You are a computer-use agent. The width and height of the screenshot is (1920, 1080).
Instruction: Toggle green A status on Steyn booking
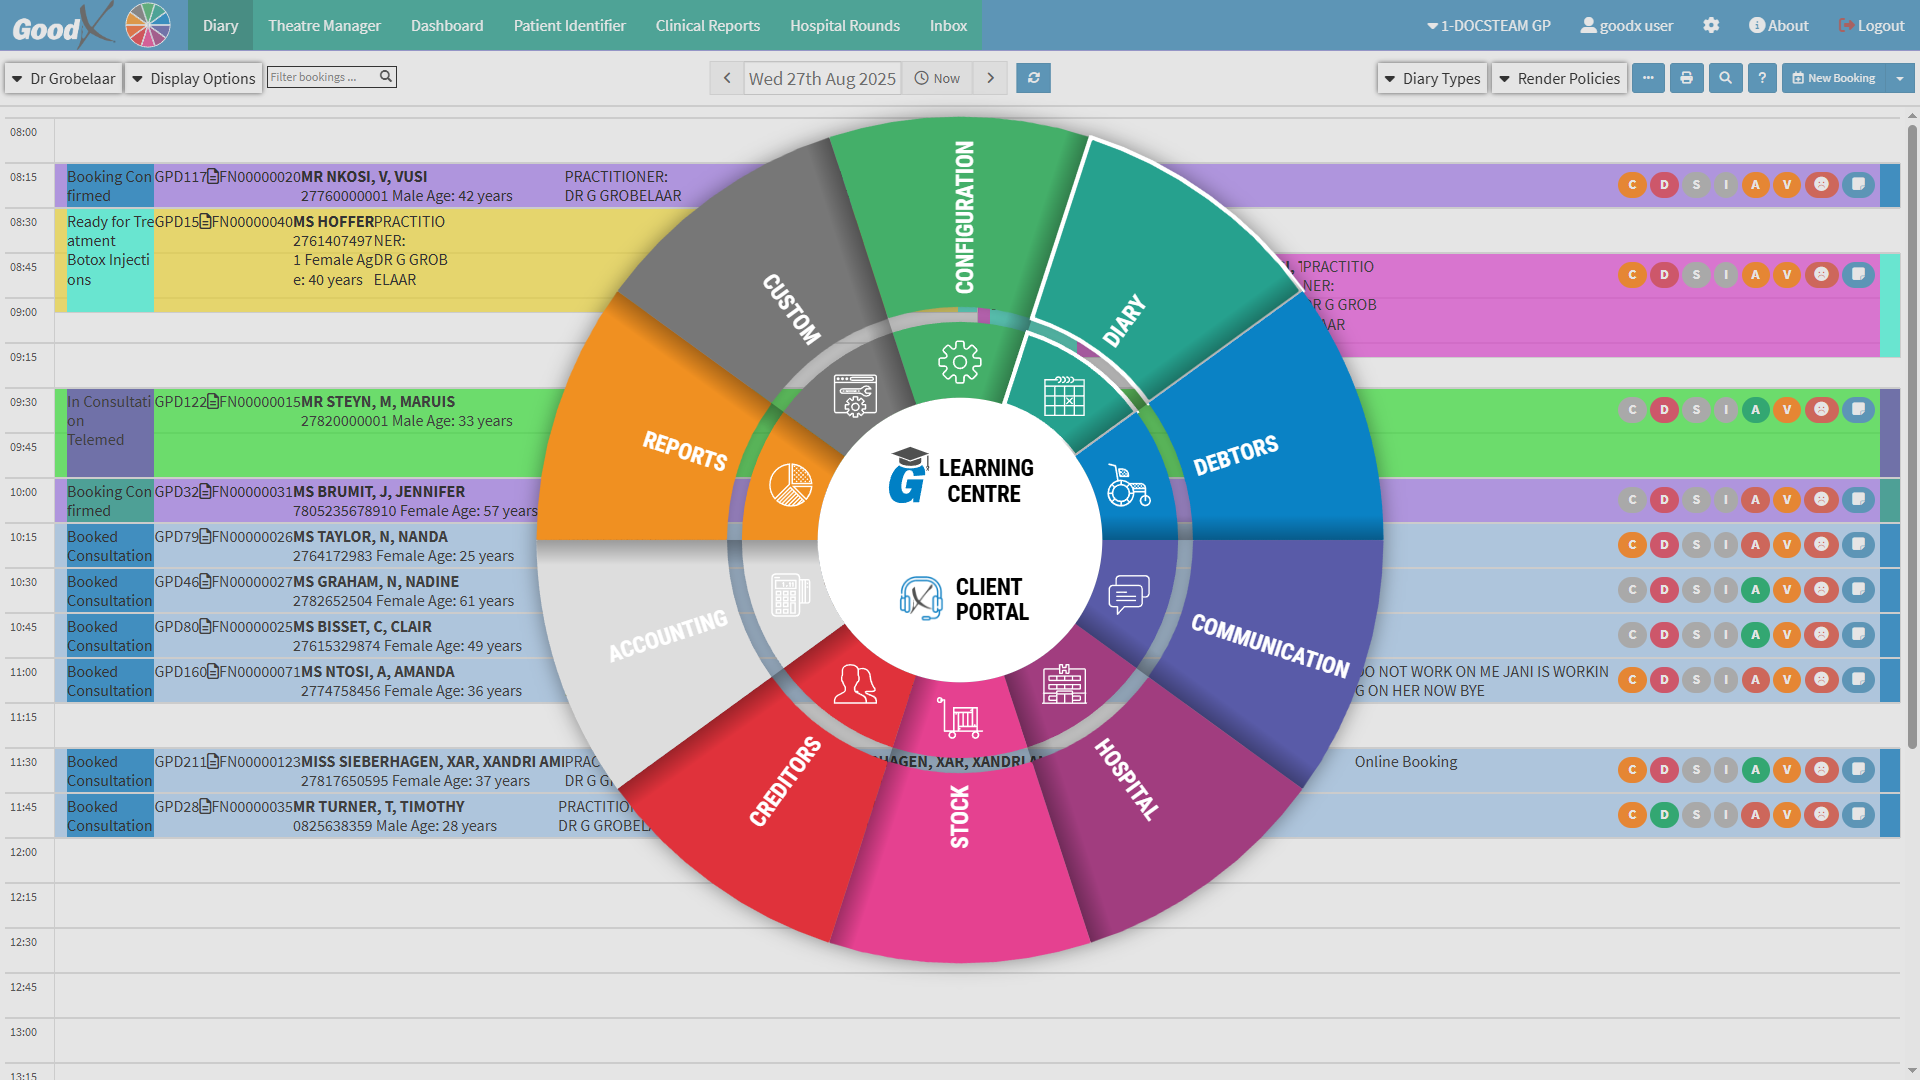pyautogui.click(x=1755, y=410)
